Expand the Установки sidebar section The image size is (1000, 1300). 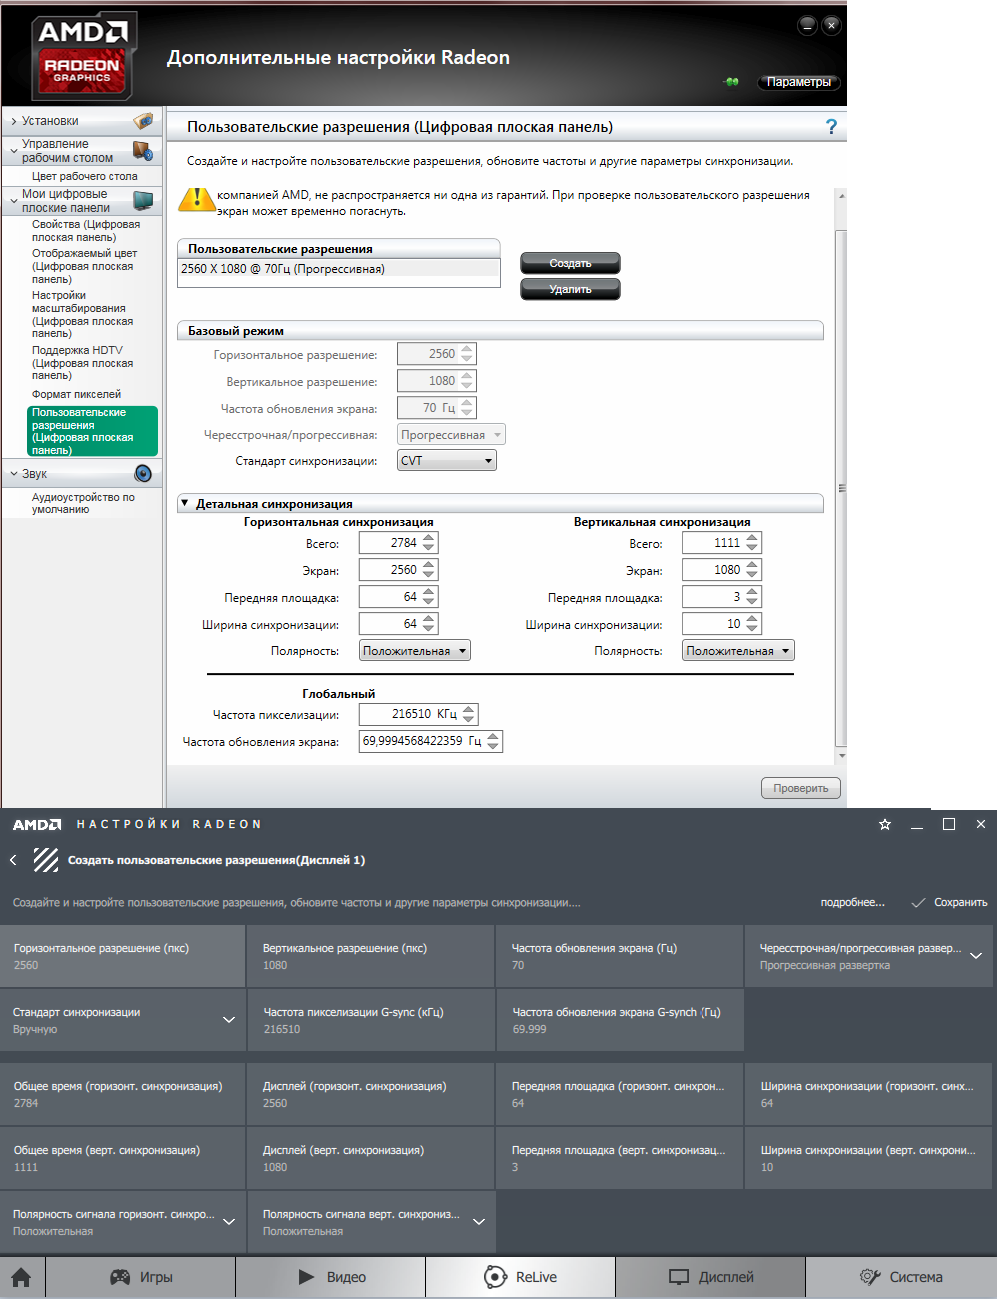[x=14, y=121]
